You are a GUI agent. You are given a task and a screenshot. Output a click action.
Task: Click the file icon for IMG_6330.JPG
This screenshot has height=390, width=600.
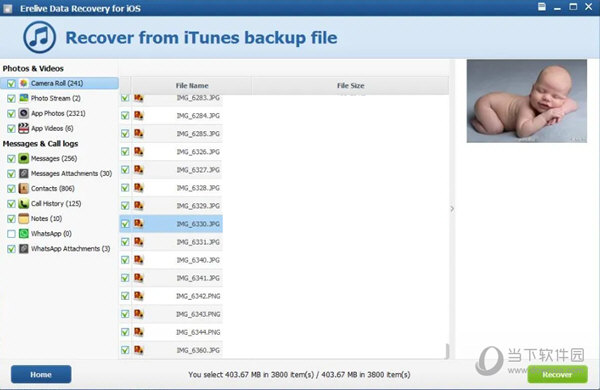pyautogui.click(x=139, y=224)
